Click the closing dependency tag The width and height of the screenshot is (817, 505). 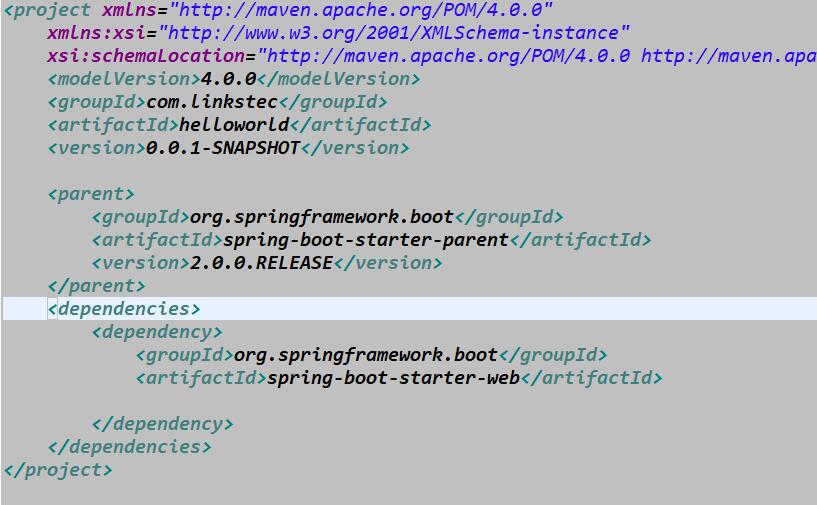163,424
